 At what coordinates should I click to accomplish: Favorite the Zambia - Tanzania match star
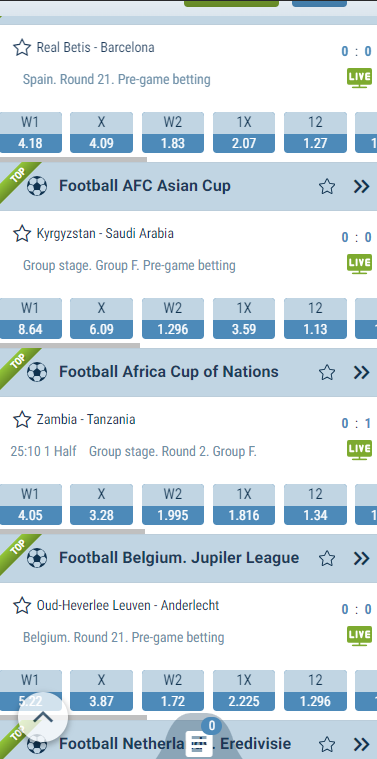click(22, 419)
